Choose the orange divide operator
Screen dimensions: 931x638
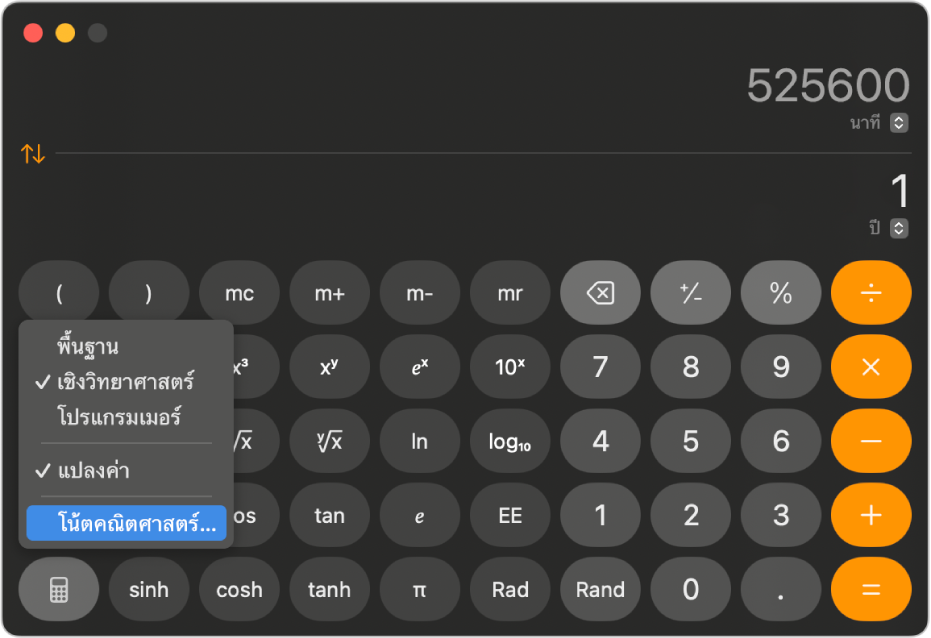pyautogui.click(x=871, y=293)
